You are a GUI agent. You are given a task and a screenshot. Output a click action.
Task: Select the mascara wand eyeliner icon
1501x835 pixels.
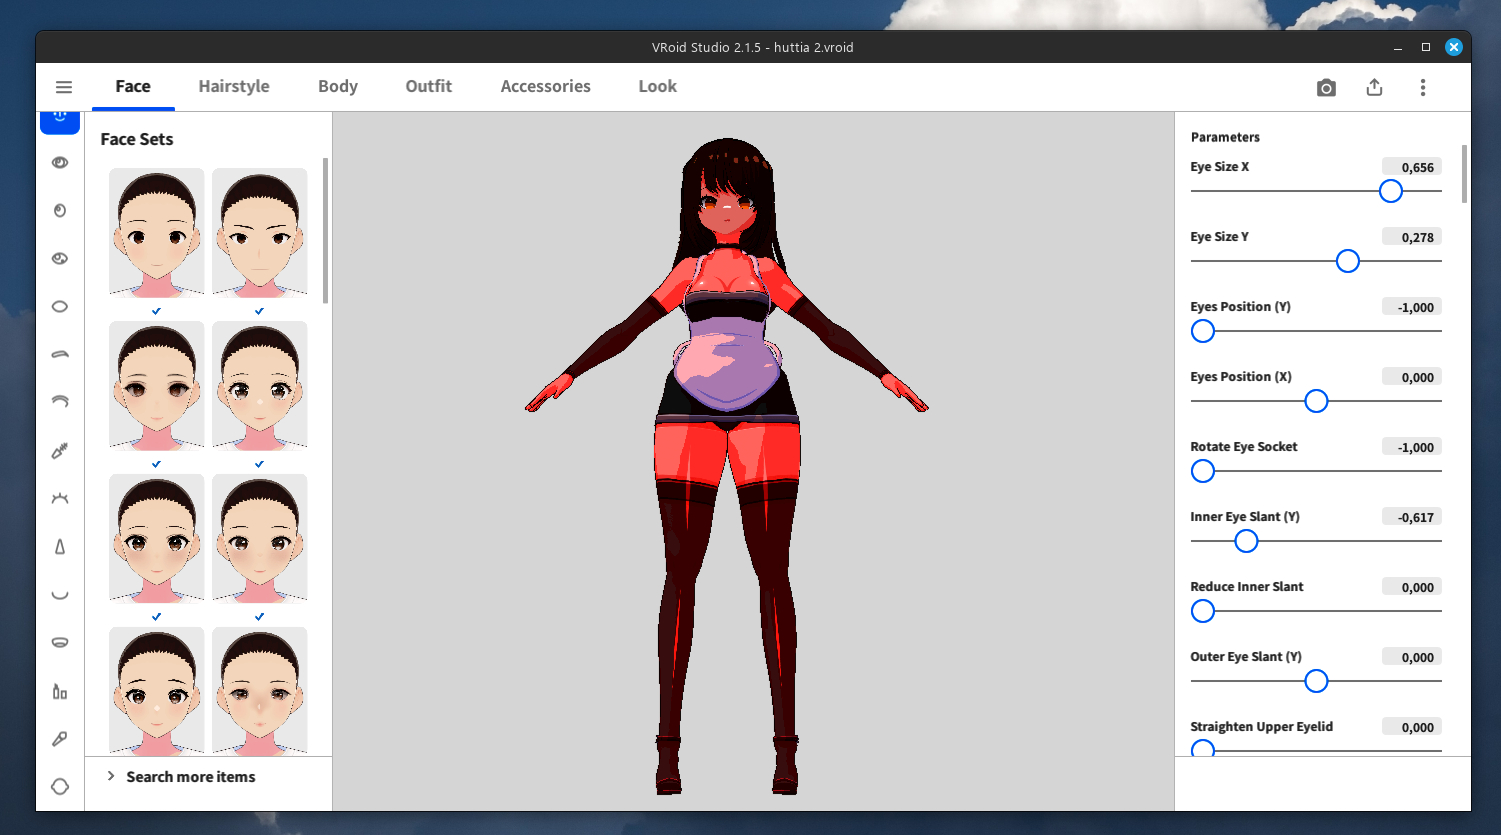[x=60, y=451]
